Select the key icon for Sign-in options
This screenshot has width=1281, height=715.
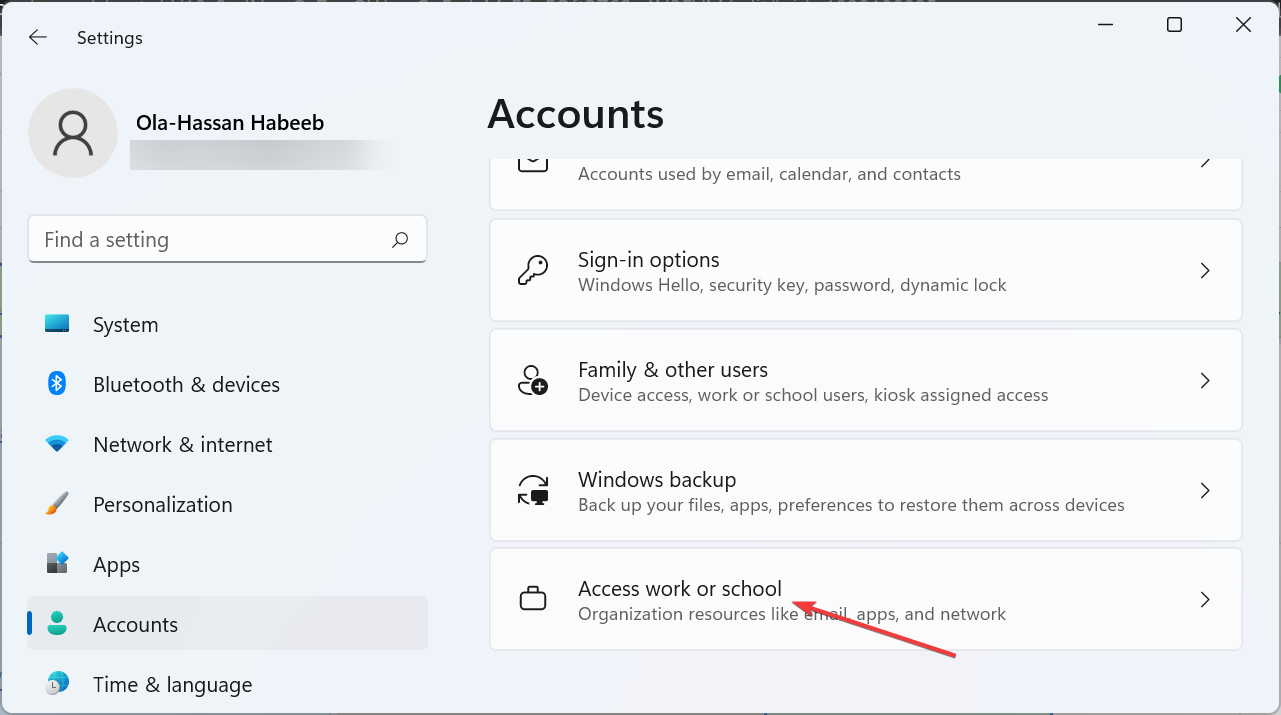pyautogui.click(x=533, y=270)
